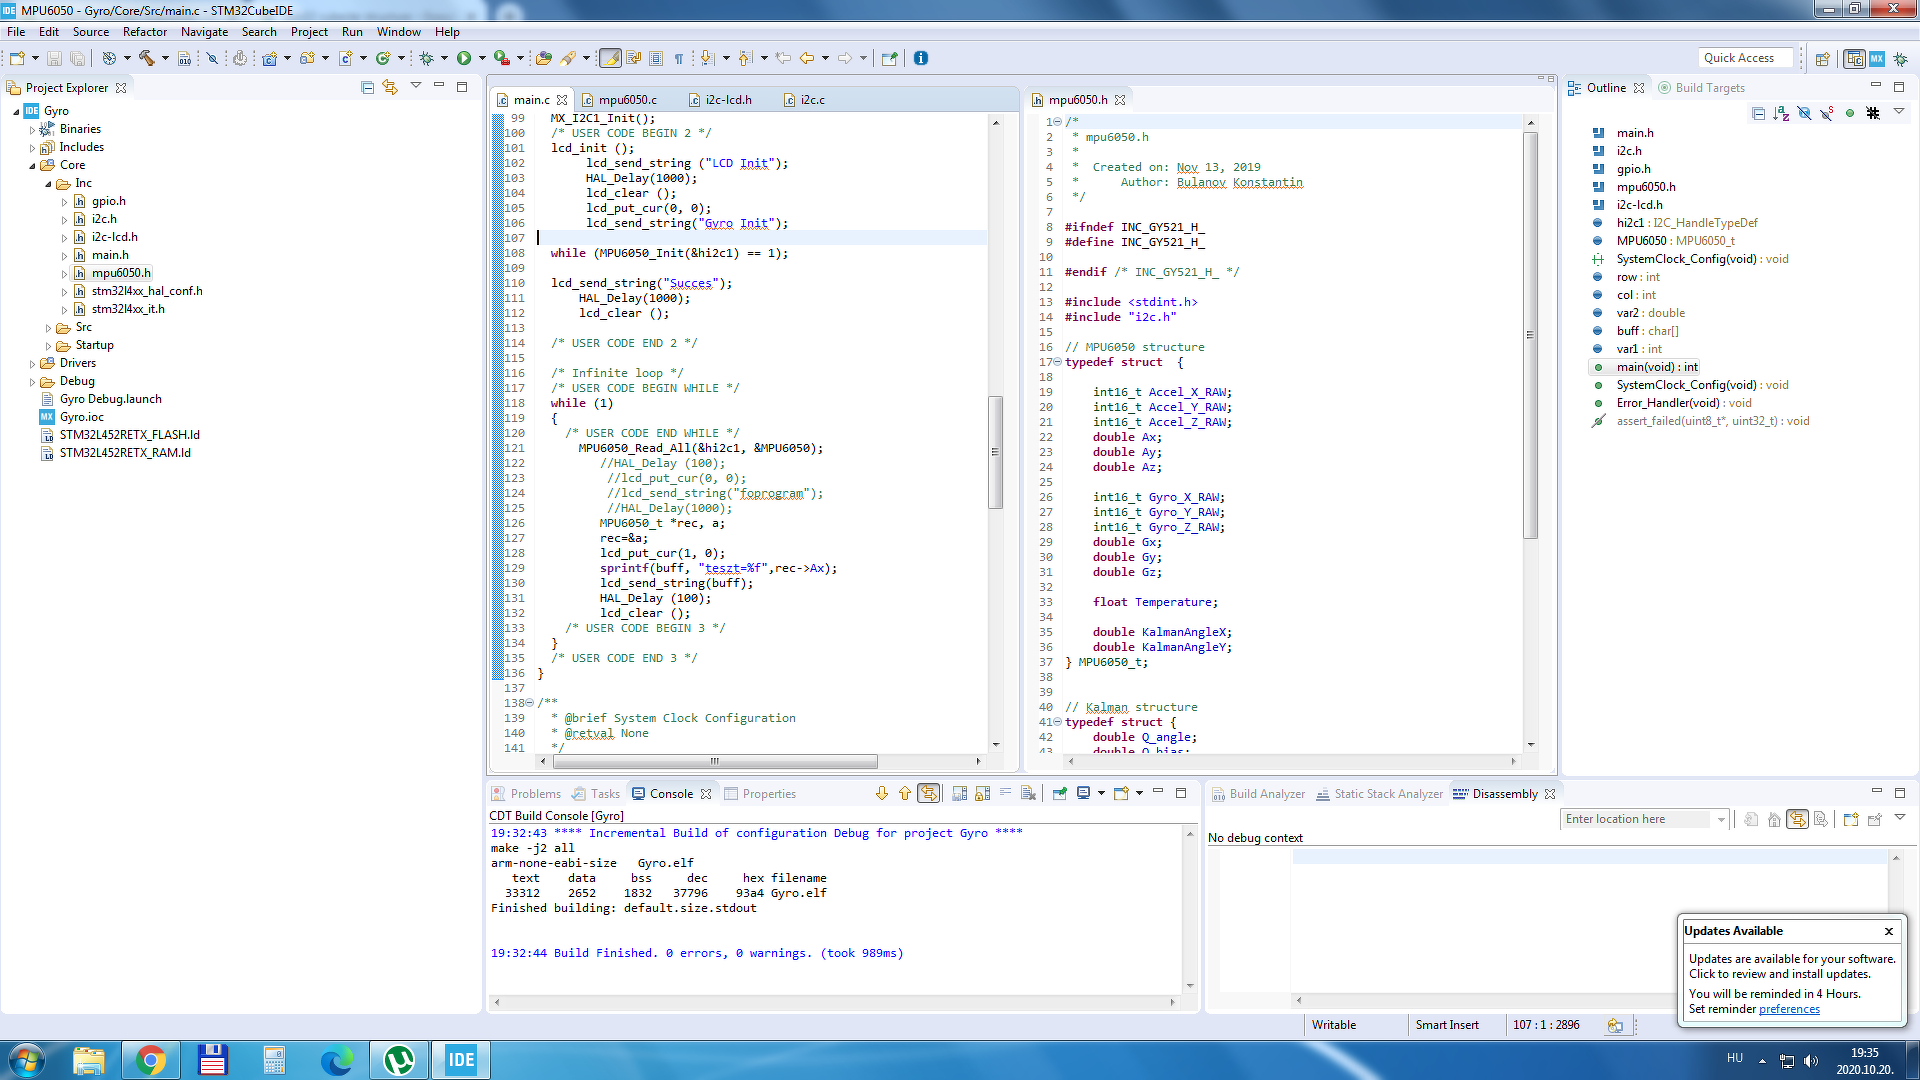Expand the Drivers folder node
The height and width of the screenshot is (1080, 1920).
tap(32, 364)
